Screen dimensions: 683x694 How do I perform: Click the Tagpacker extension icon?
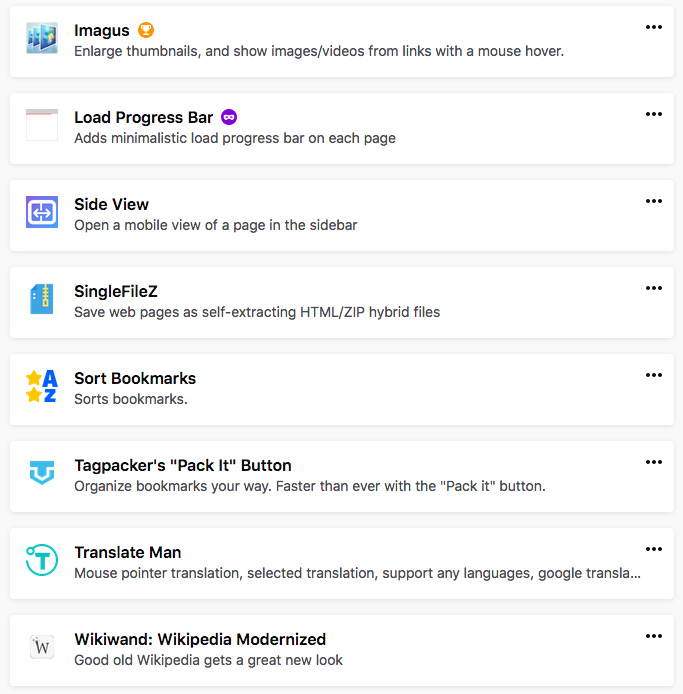pos(42,473)
